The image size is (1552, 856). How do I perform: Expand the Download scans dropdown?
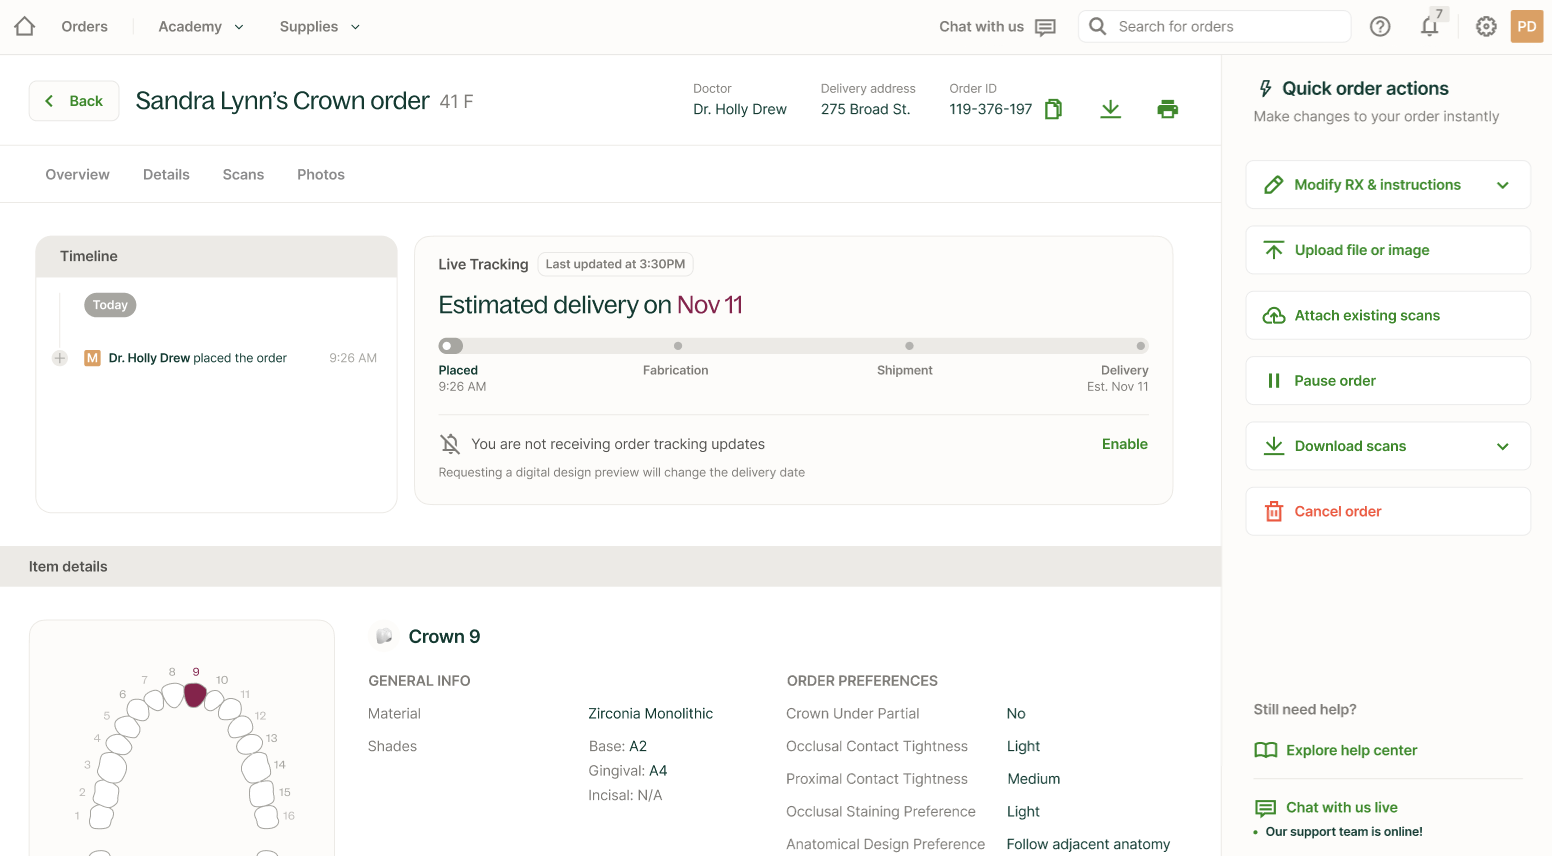(1502, 446)
